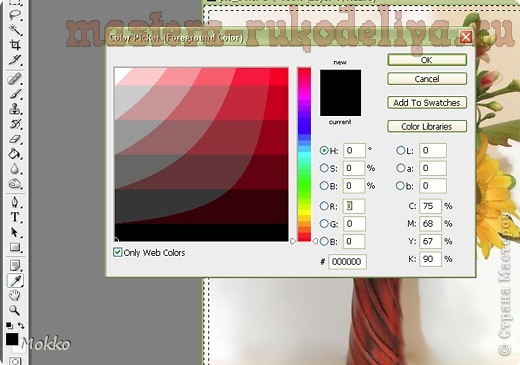This screenshot has width=520, height=365.
Task: Select the Lasso tool
Action: pyautogui.click(x=15, y=15)
